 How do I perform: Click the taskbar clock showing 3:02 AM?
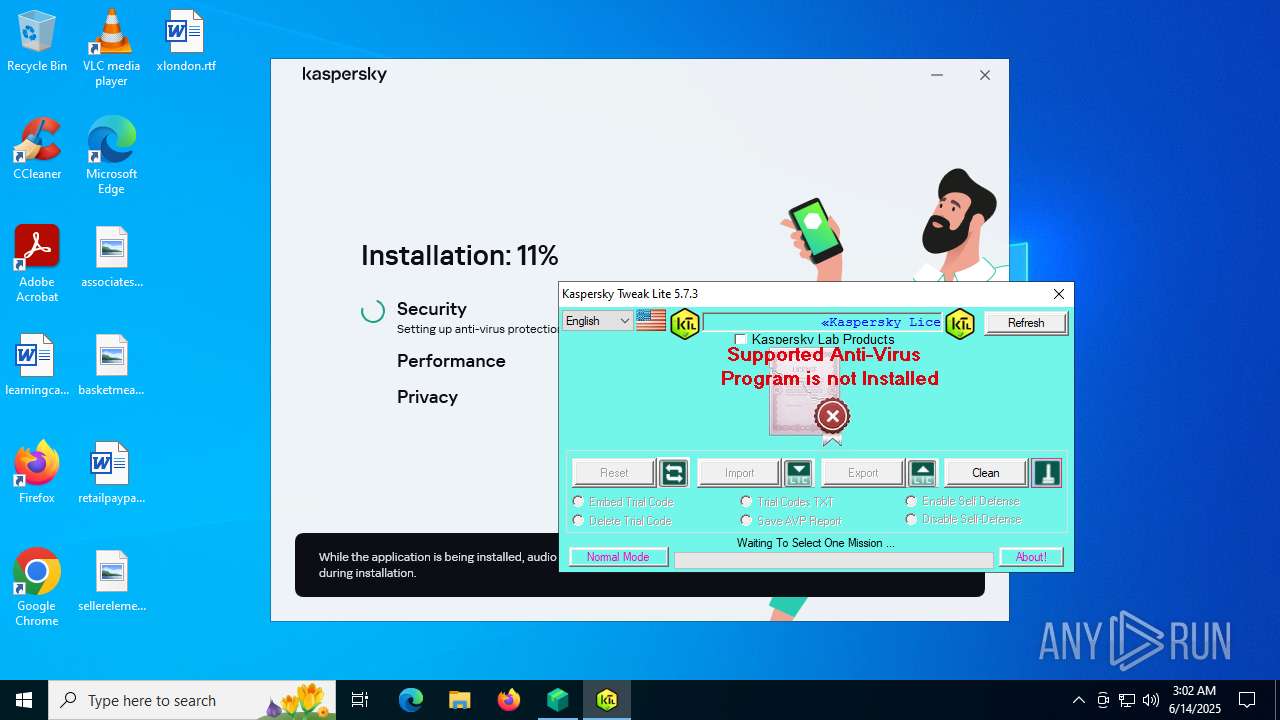(x=1196, y=700)
